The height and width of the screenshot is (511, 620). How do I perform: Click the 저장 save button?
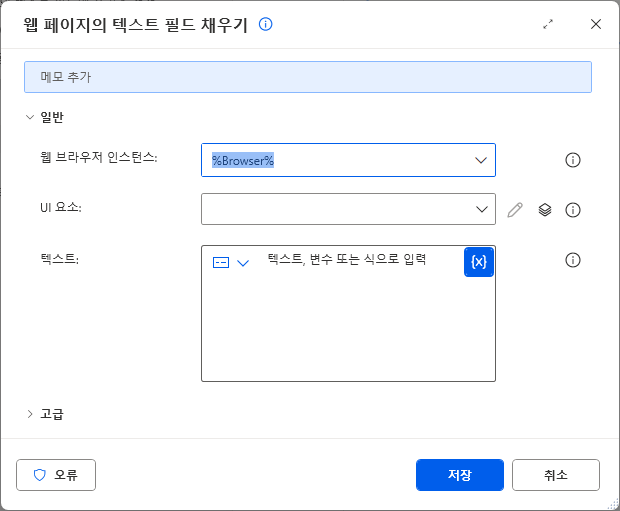click(x=460, y=475)
